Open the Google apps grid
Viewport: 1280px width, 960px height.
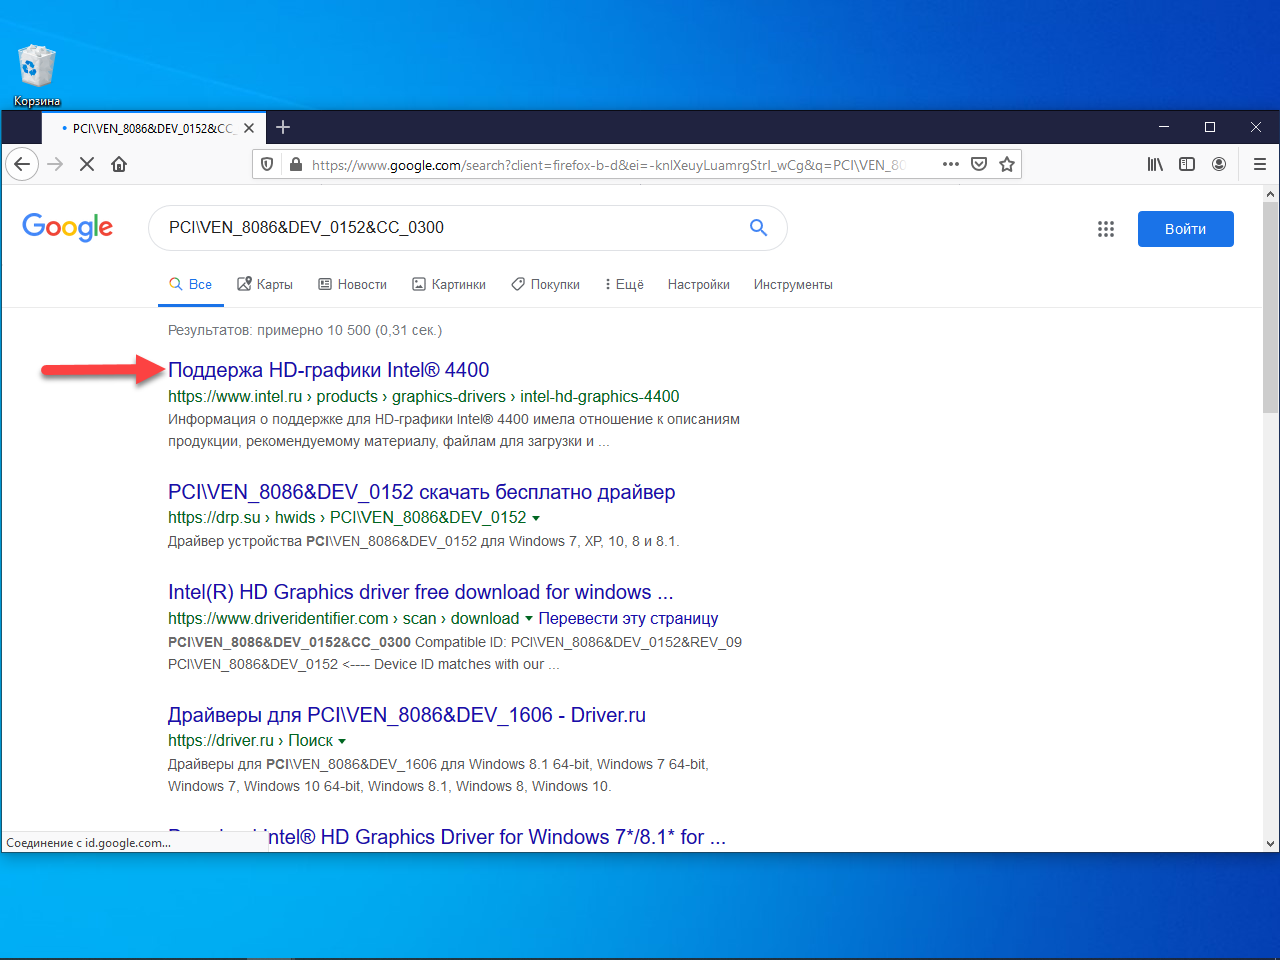click(1105, 229)
